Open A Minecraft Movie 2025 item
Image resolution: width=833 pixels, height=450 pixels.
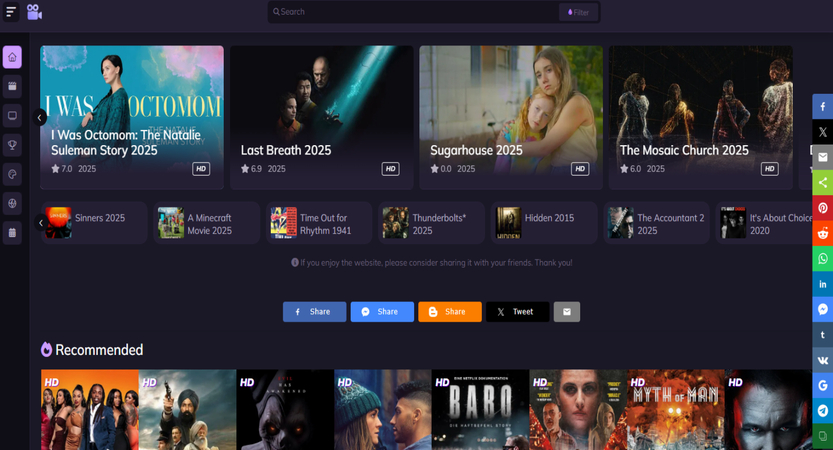(x=207, y=223)
